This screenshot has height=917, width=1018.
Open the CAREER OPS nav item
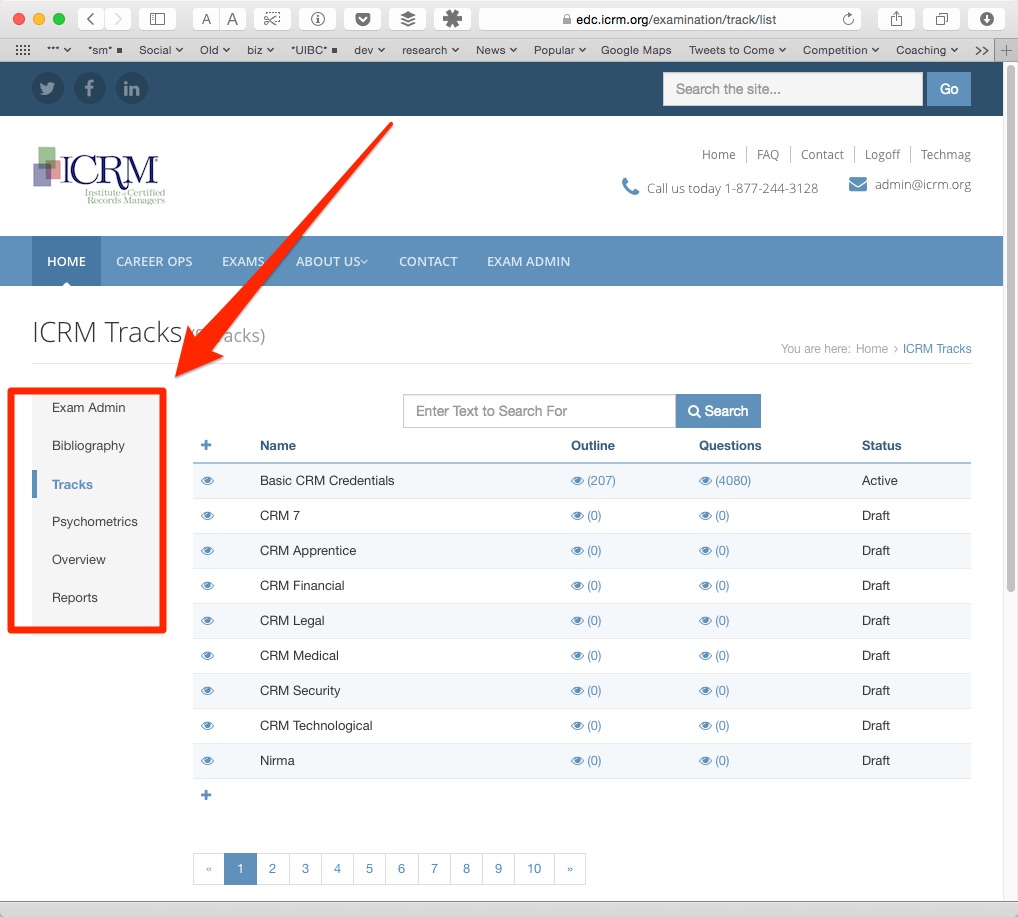[154, 261]
